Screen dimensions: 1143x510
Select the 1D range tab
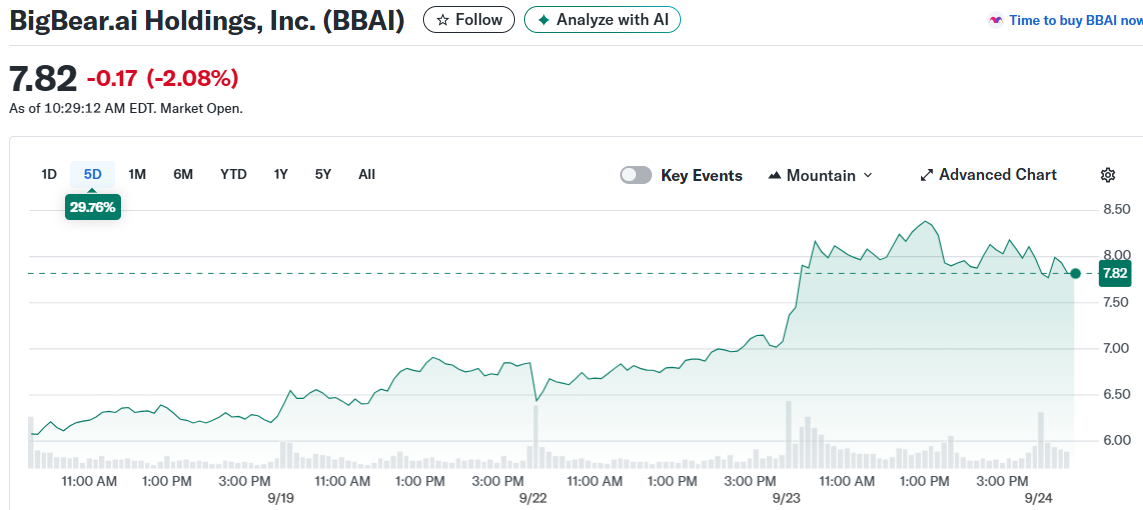[49, 174]
